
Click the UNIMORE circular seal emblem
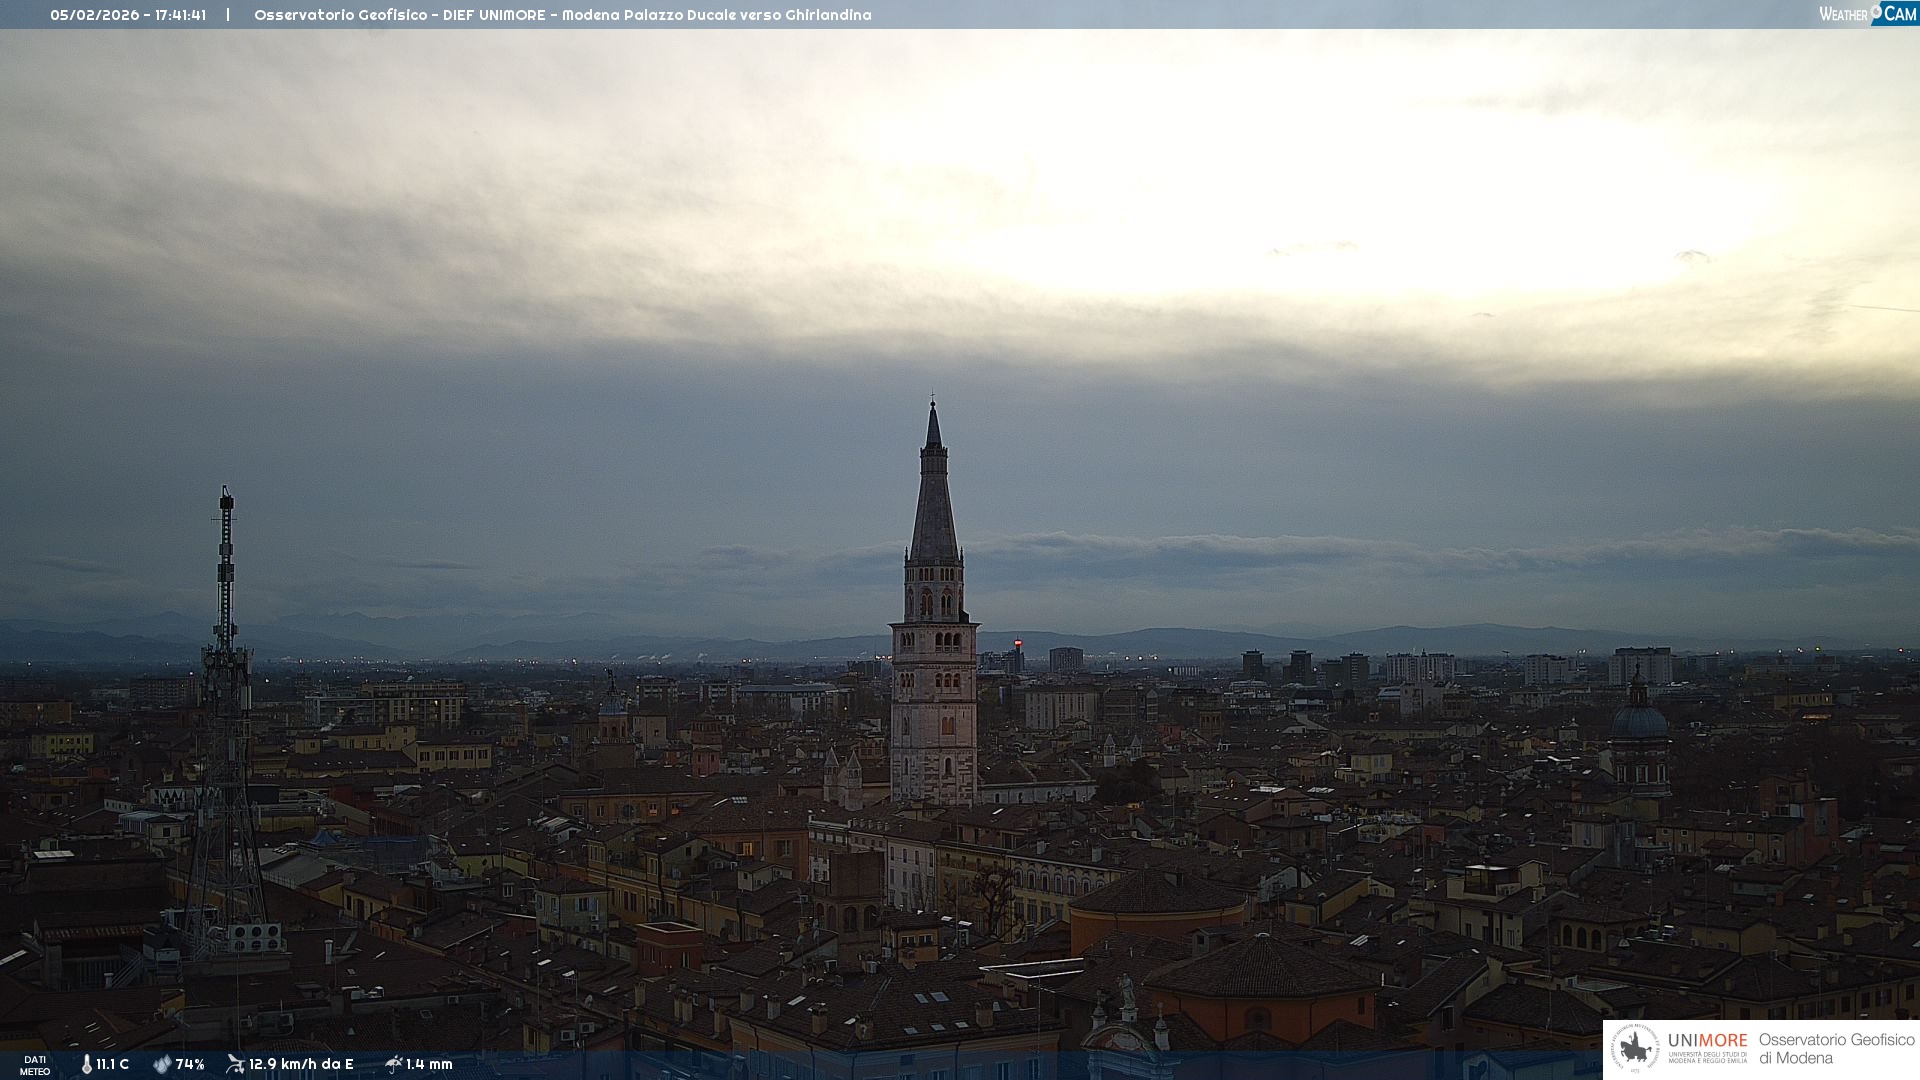[x=1635, y=1049]
